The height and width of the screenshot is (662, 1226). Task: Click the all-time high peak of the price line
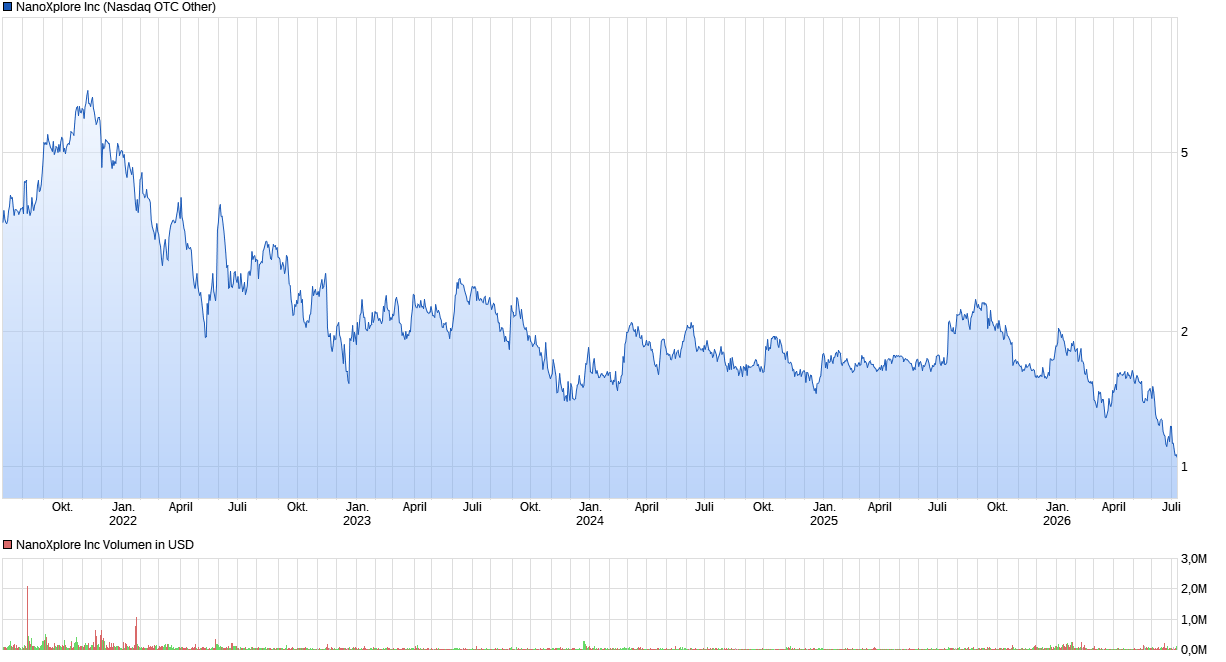[88, 92]
